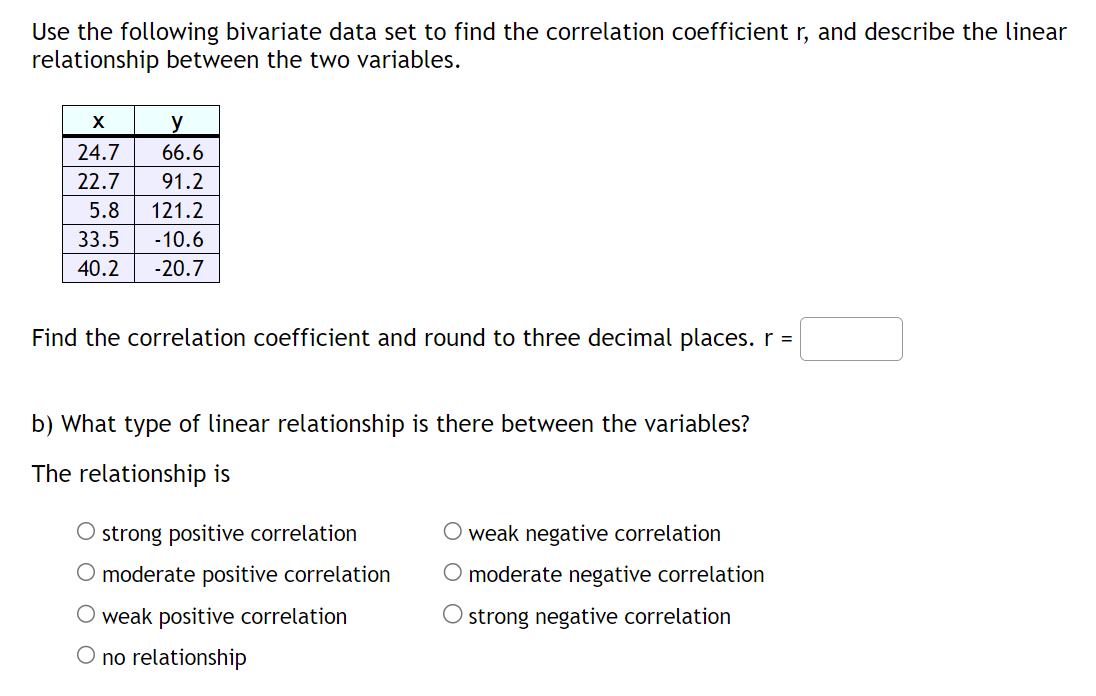Select the table cell containing 5.8
Image resolution: width=1096 pixels, height=696 pixels.
pyautogui.click(x=98, y=210)
